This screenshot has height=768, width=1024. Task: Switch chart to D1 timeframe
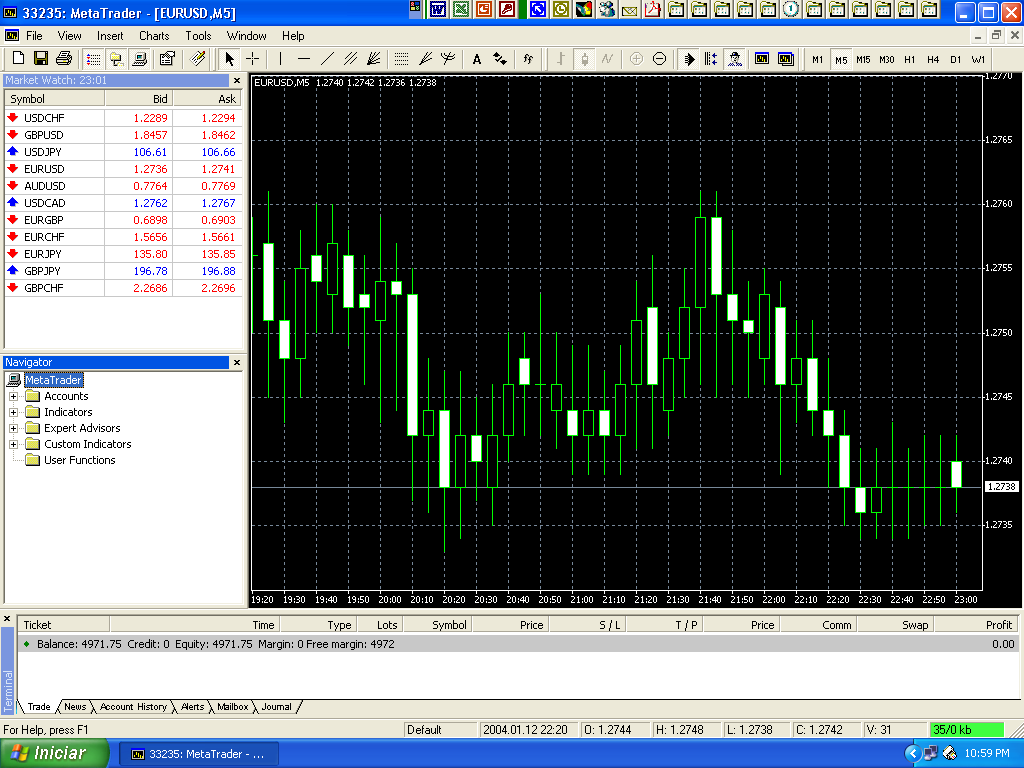956,59
